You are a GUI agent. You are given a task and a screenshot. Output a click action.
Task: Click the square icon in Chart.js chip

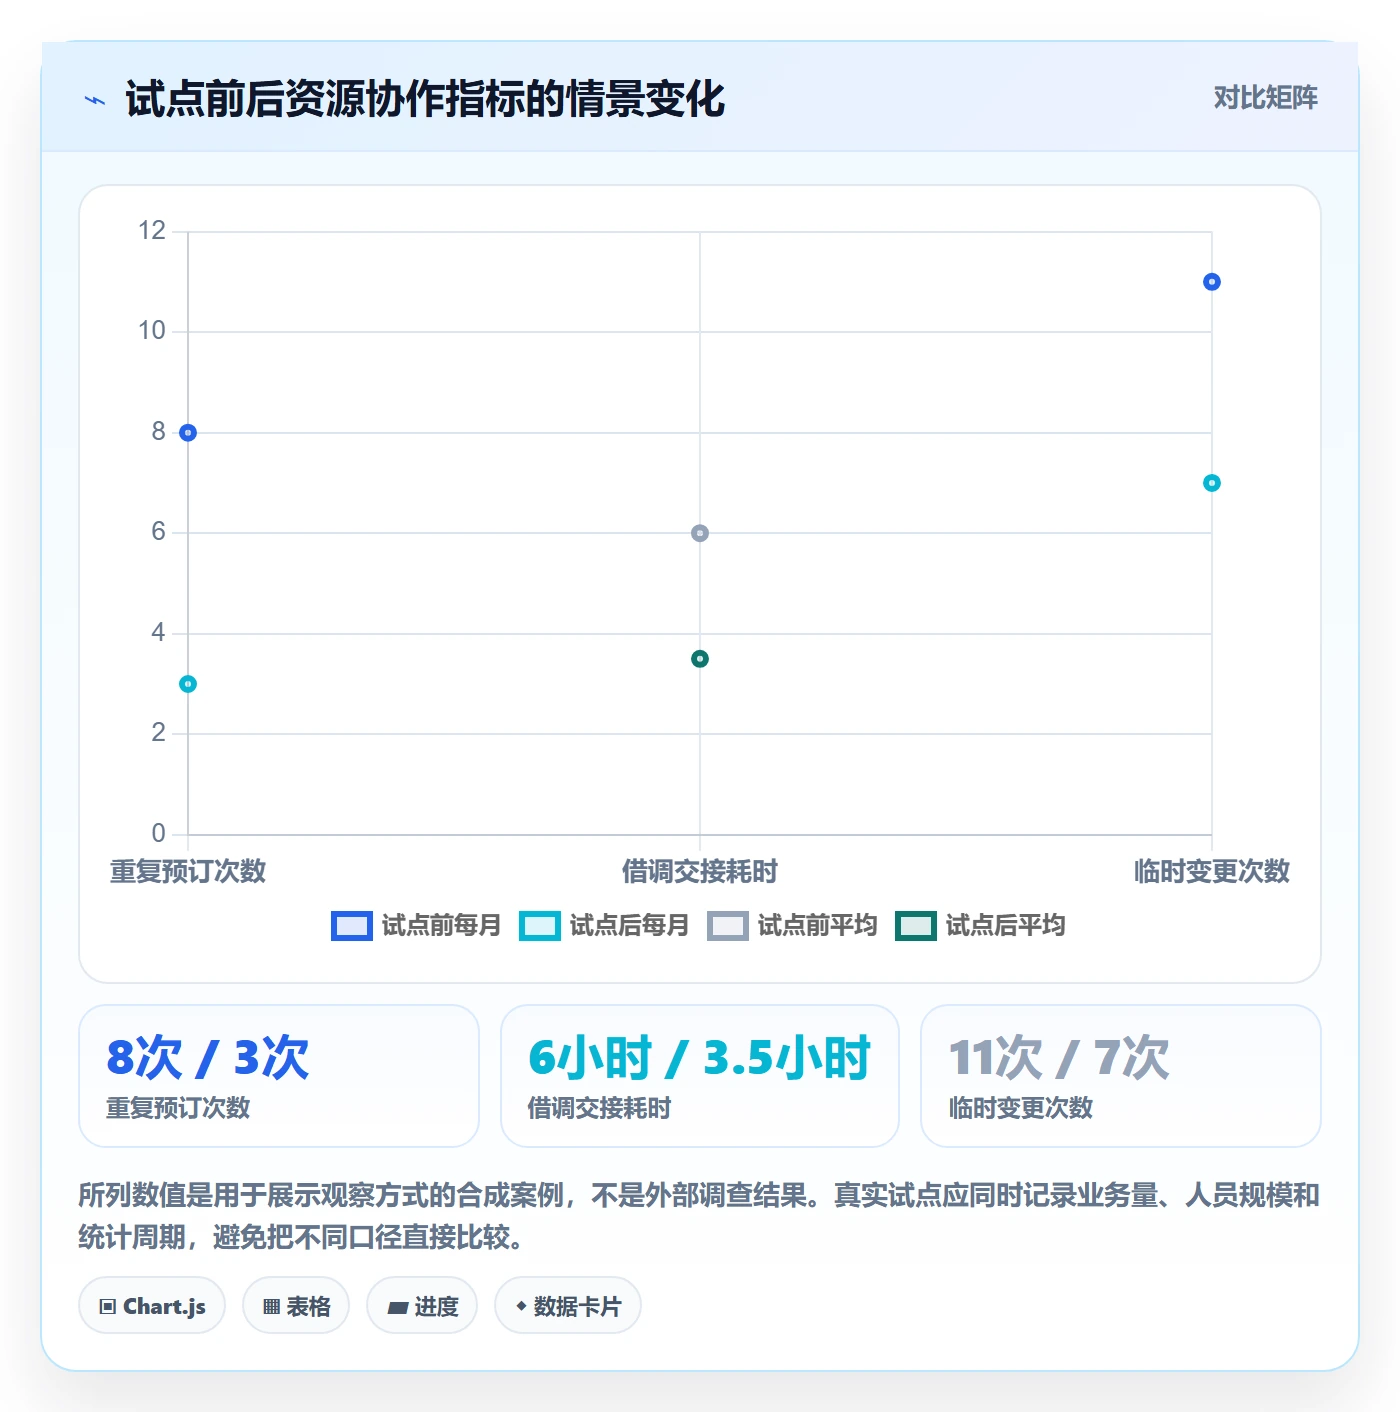point(108,1307)
